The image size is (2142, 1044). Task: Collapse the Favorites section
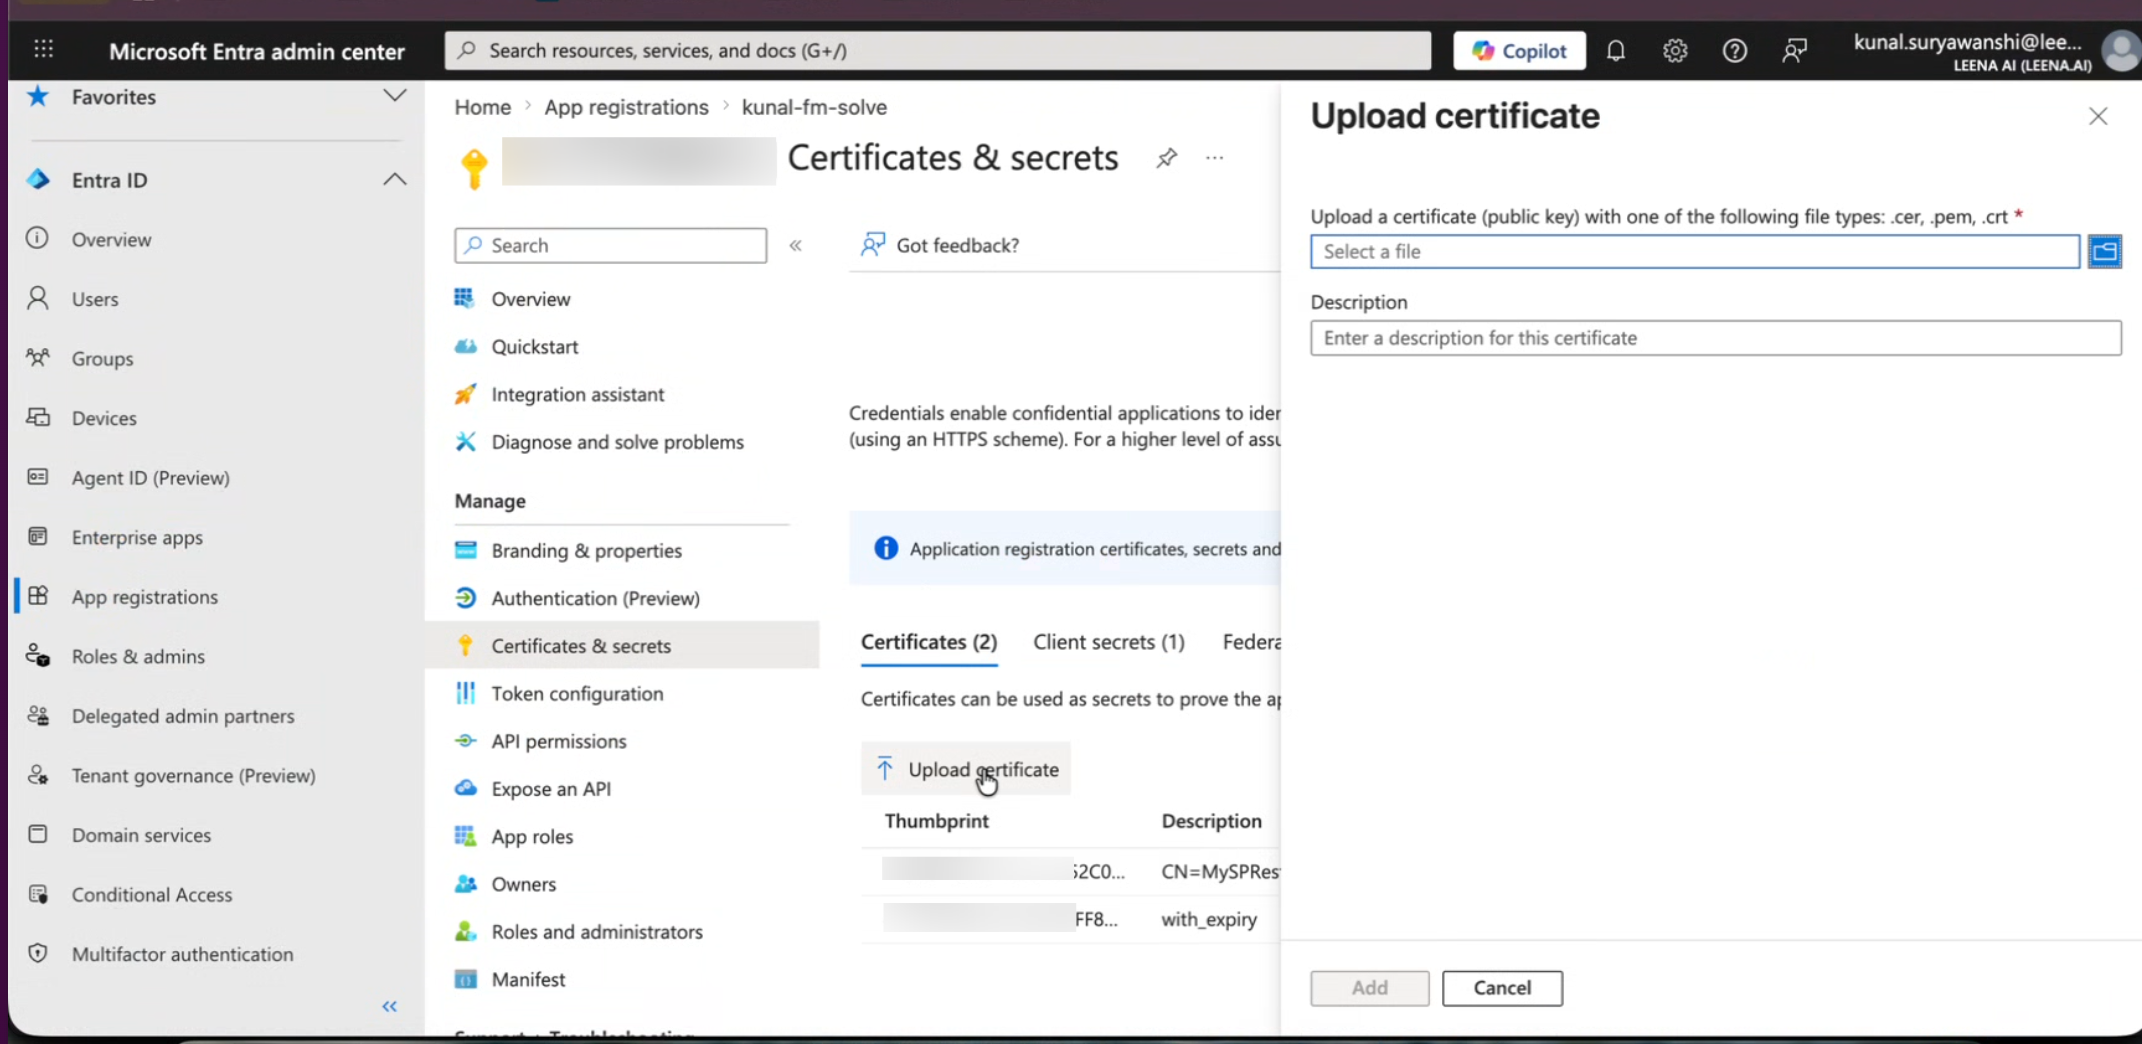pyautogui.click(x=395, y=96)
